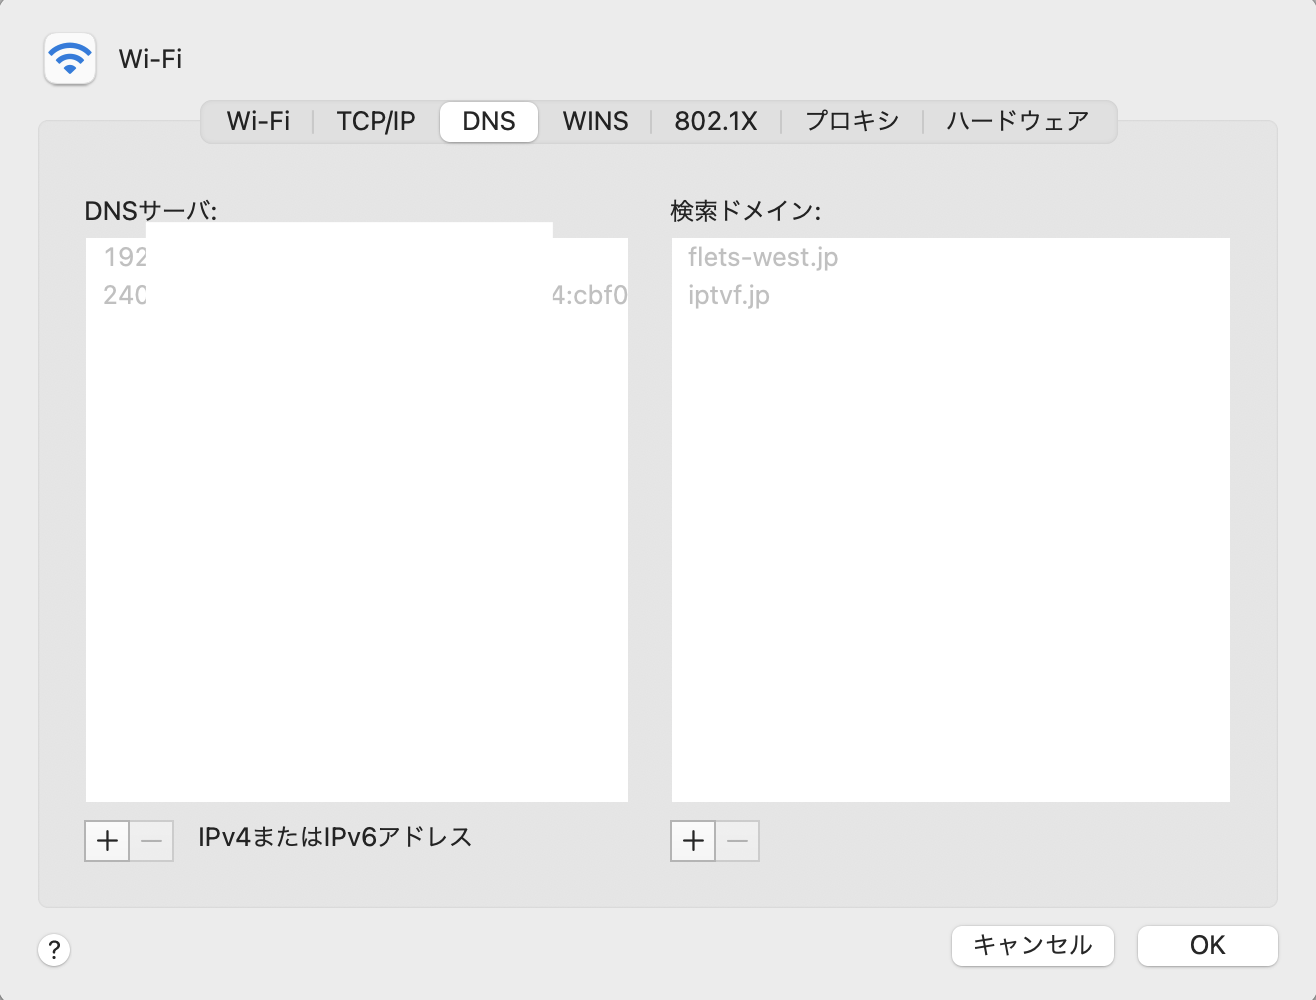The image size is (1316, 1000).
Task: Select the flets-west.jp search domain
Action: click(x=763, y=257)
